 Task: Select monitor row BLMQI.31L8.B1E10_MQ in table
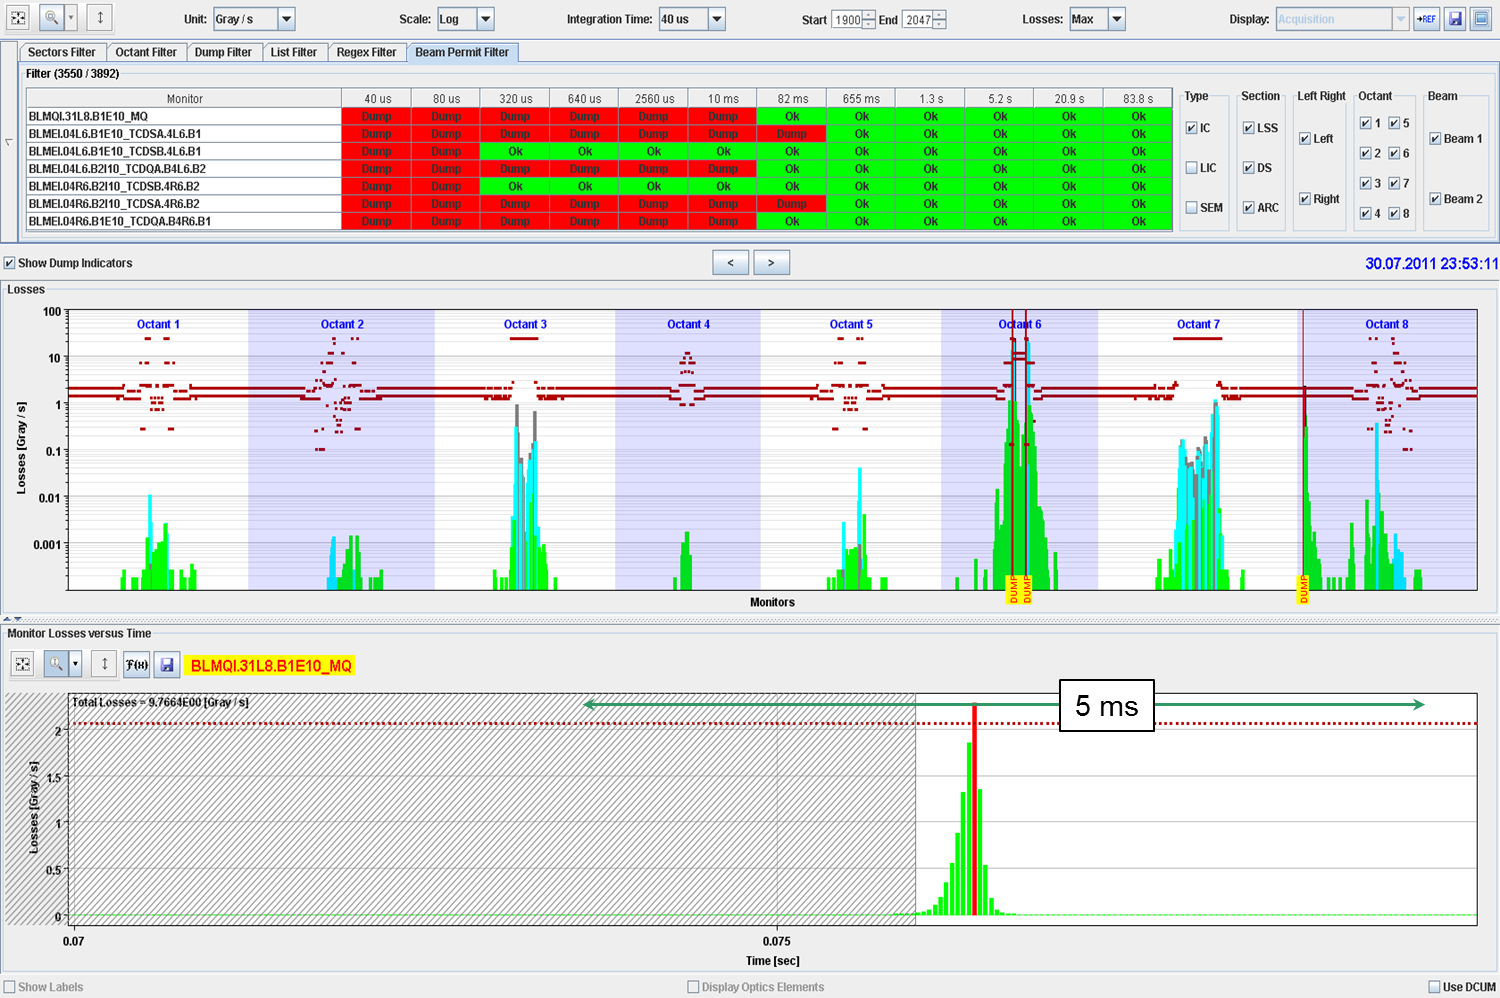184,116
